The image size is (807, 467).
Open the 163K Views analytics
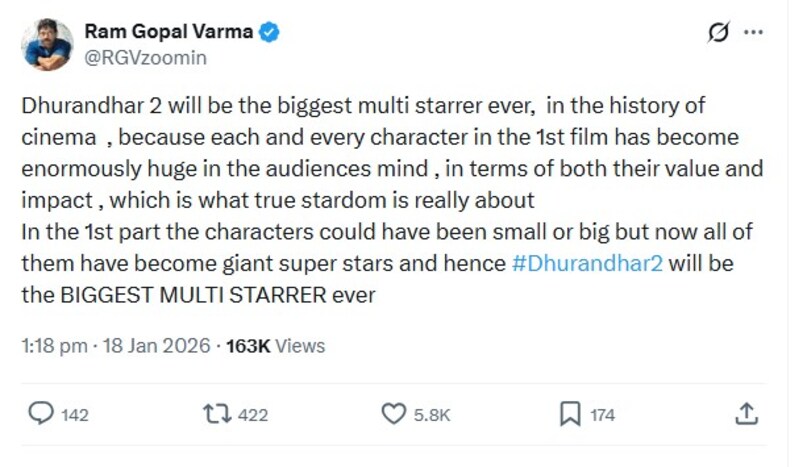(x=275, y=346)
